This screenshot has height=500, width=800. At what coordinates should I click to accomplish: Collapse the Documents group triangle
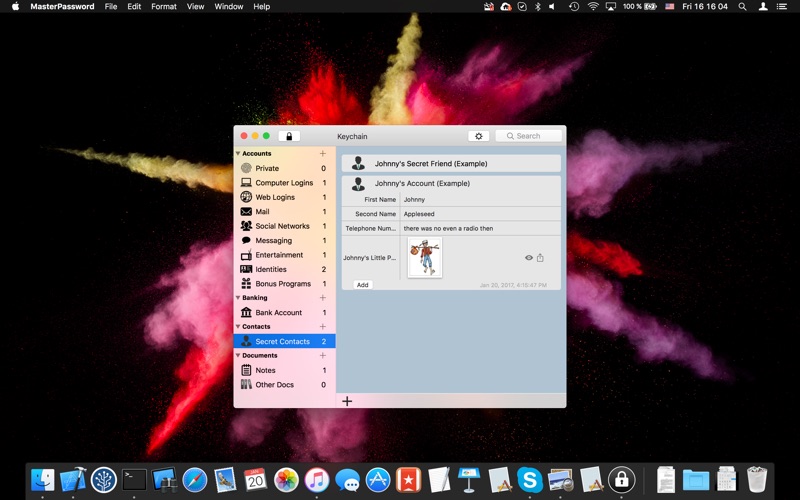[x=238, y=356]
